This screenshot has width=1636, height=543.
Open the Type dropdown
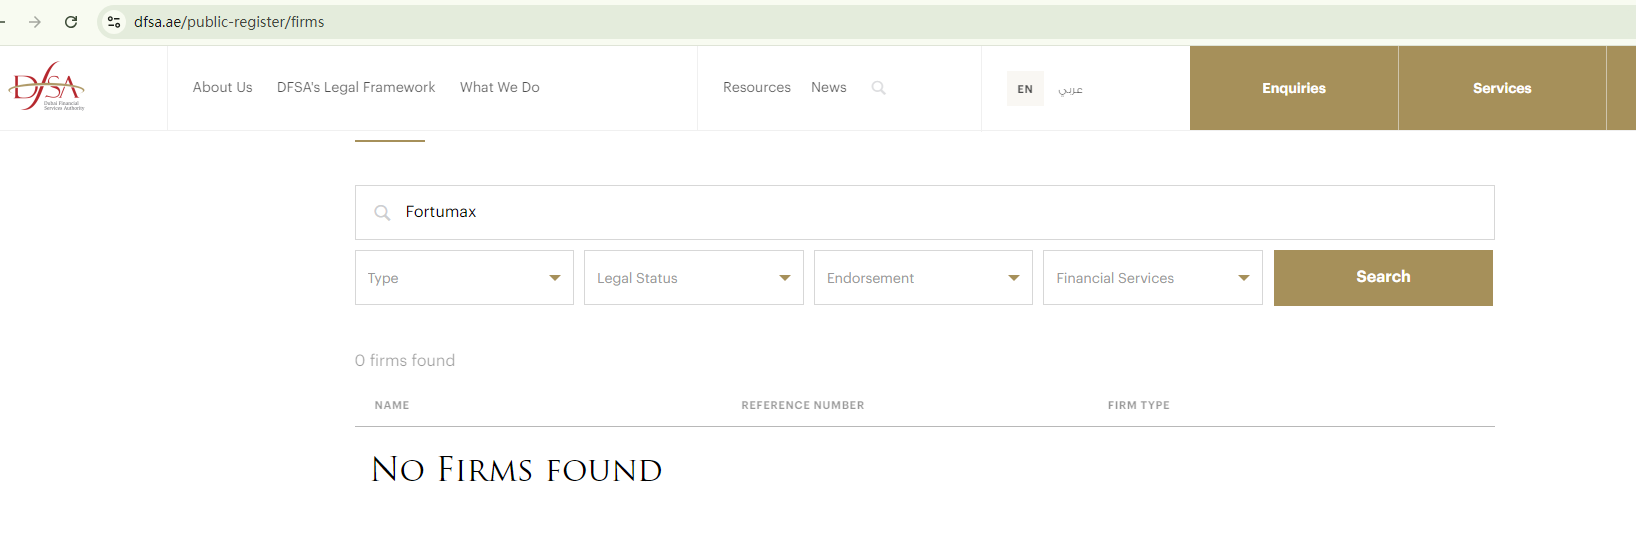[x=464, y=278]
